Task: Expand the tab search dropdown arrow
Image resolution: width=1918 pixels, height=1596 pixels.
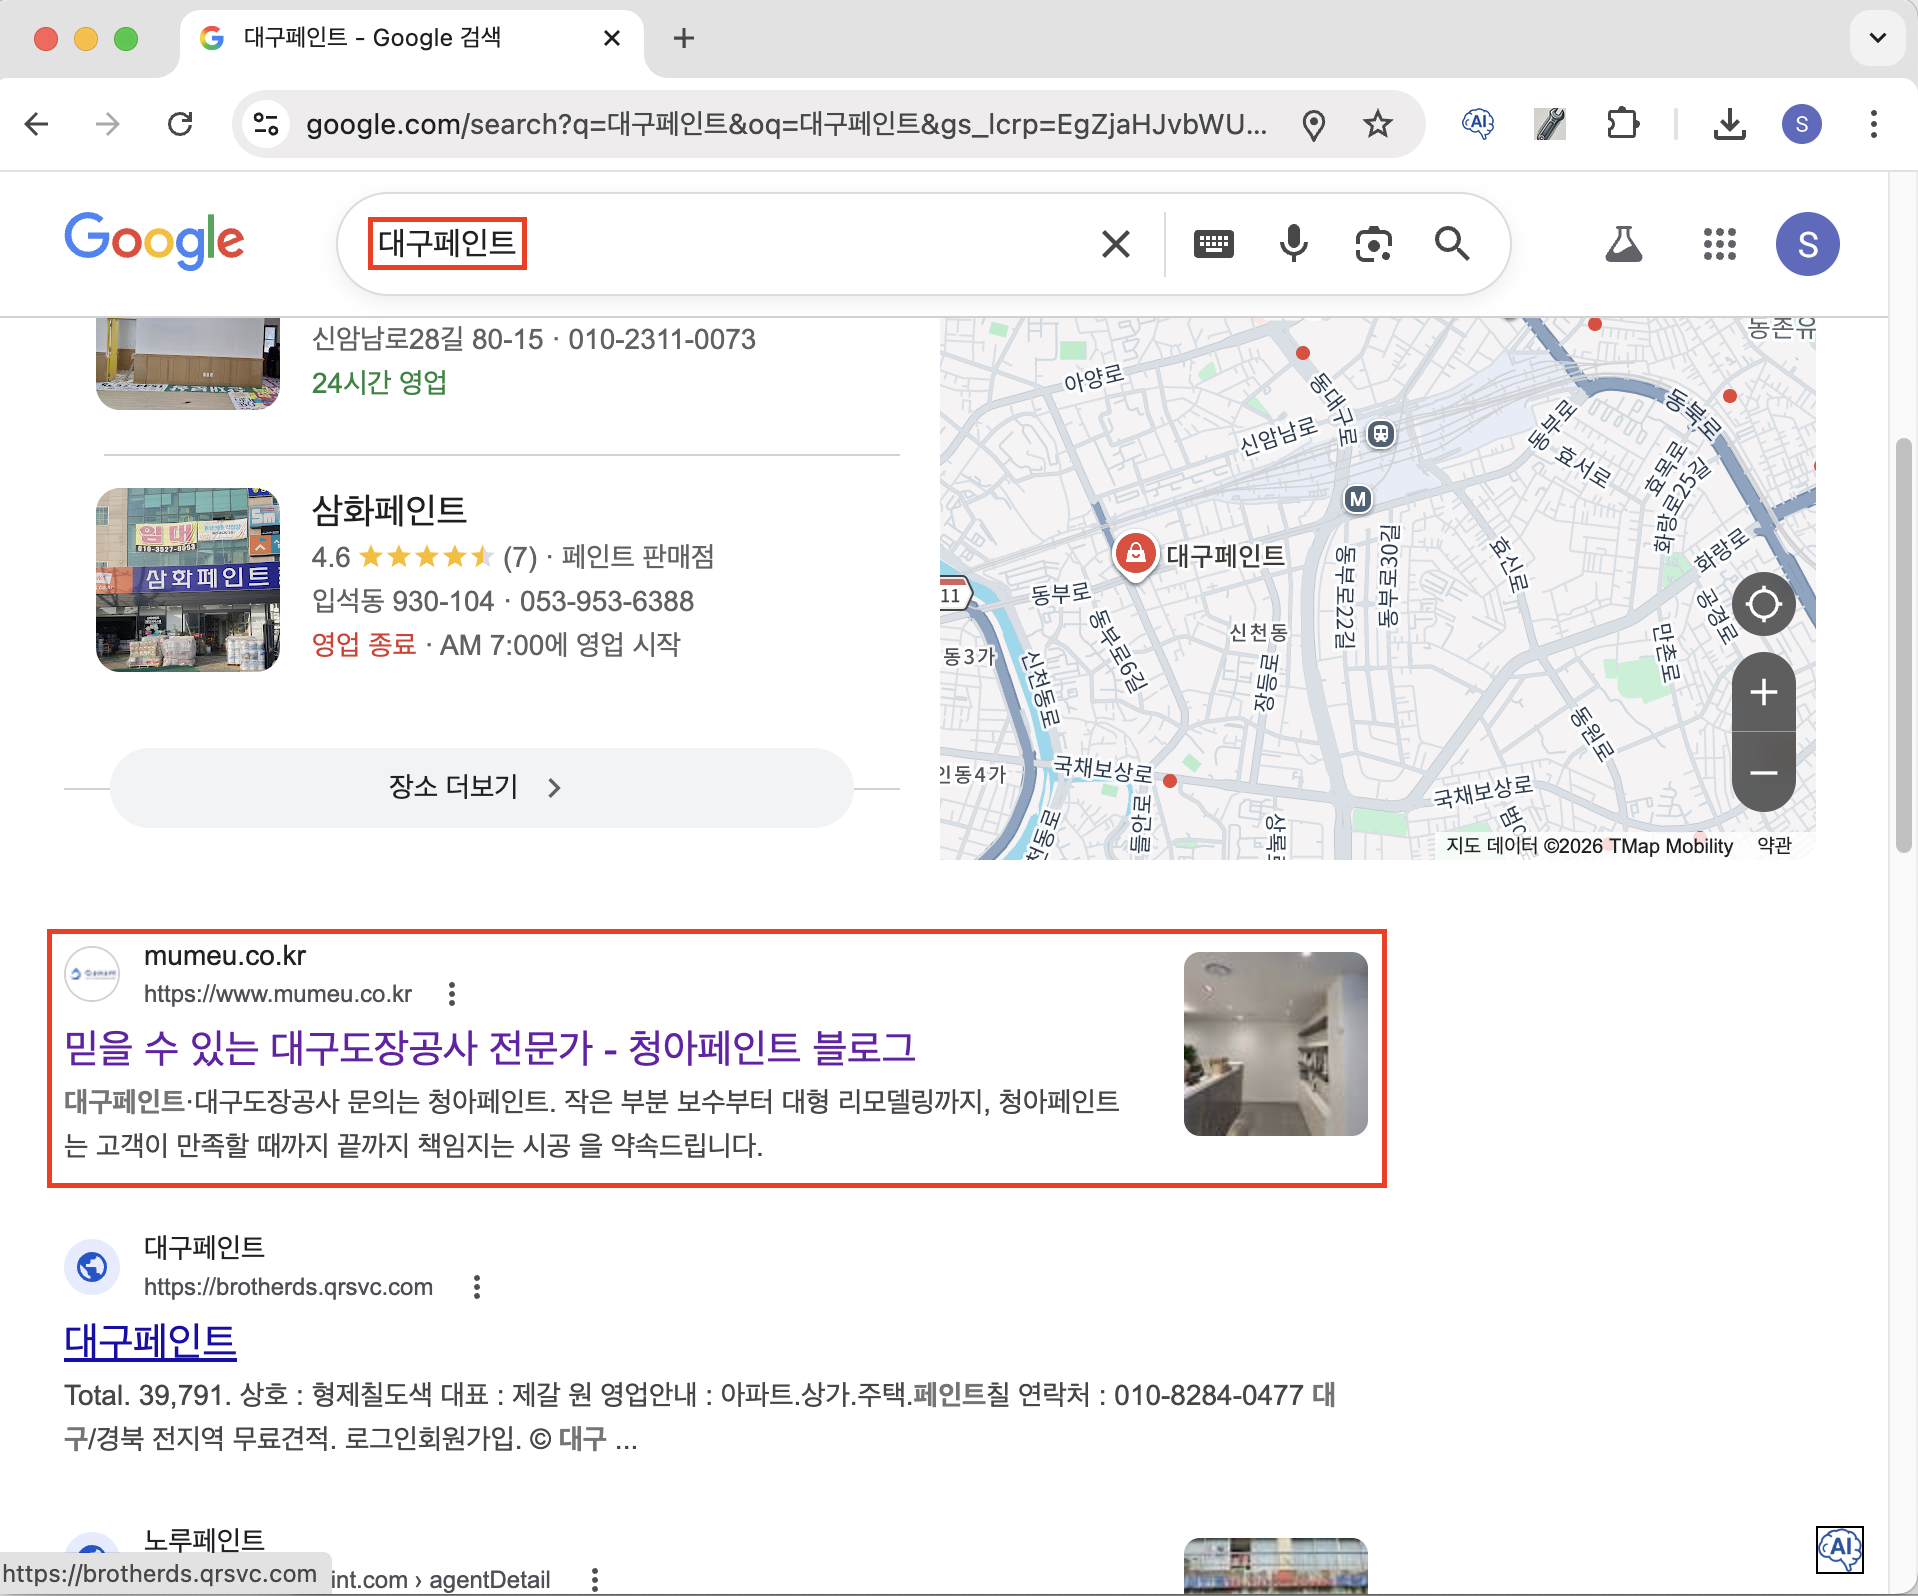Action: pos(1877,38)
